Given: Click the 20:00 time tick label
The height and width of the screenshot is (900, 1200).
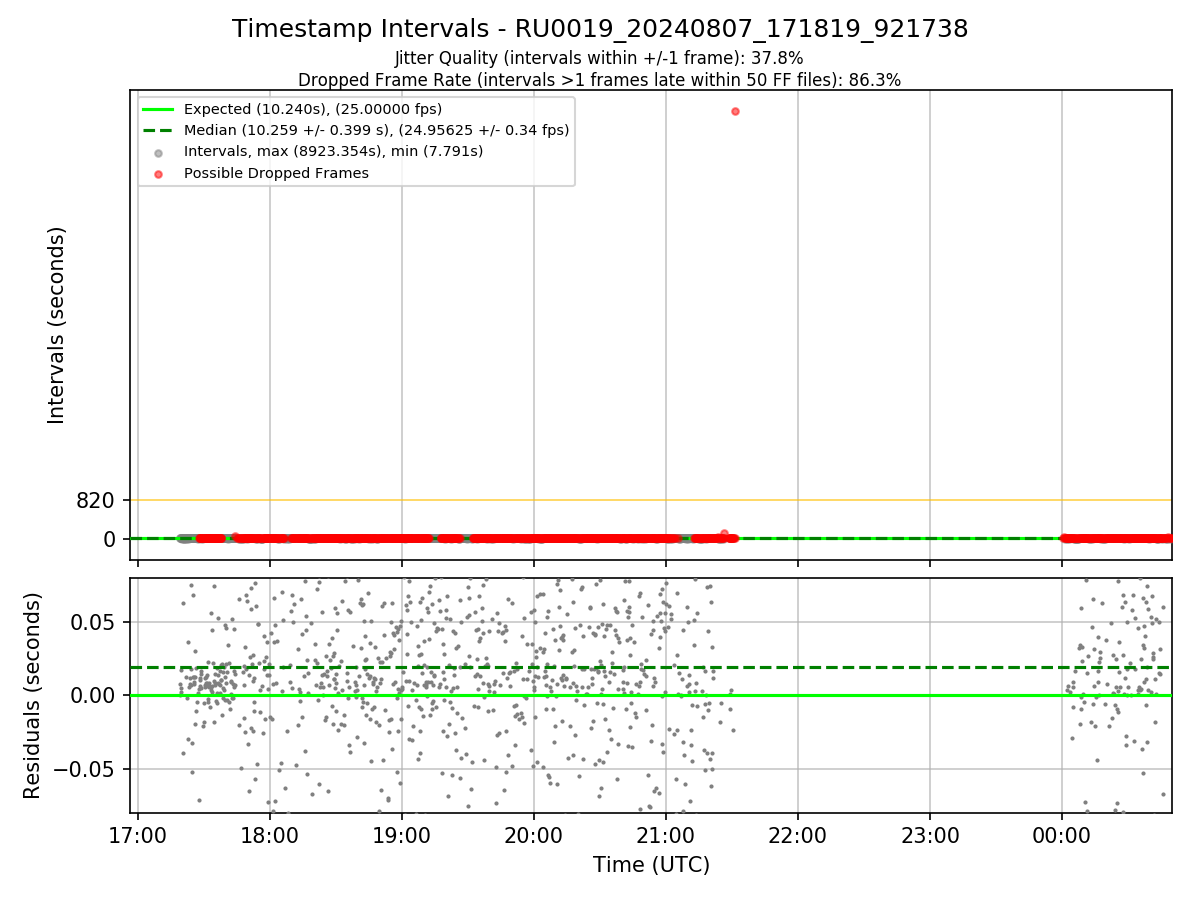Looking at the screenshot, I should point(534,835).
